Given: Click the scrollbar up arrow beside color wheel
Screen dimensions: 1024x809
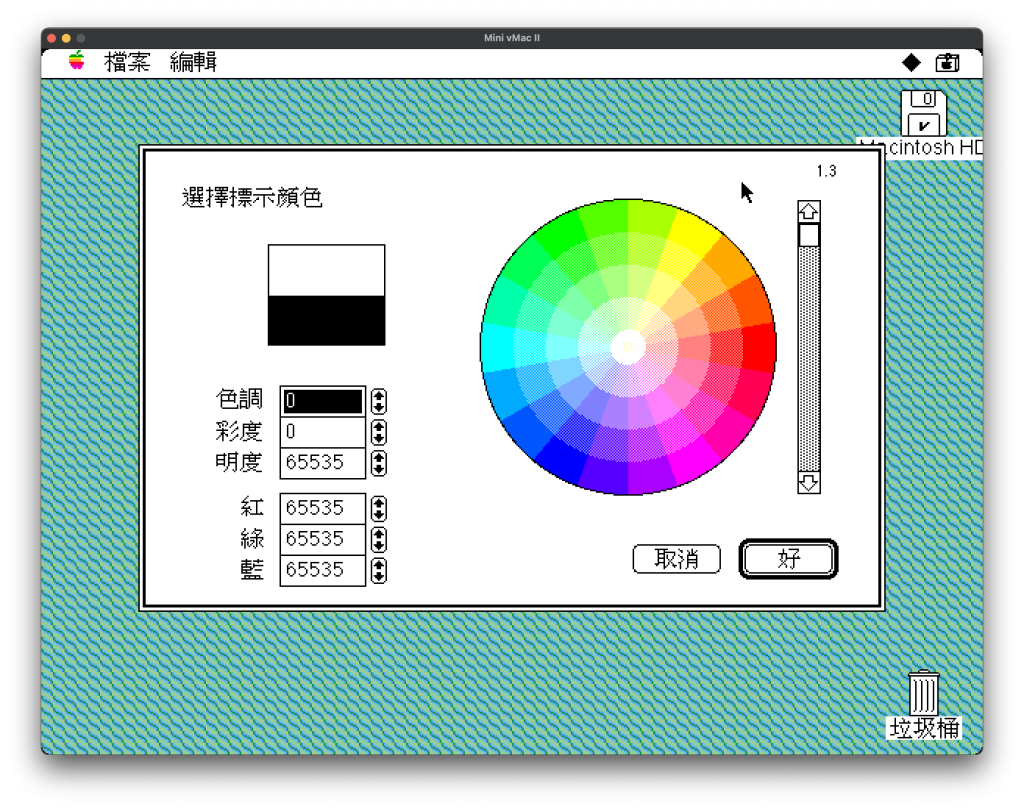Looking at the screenshot, I should pyautogui.click(x=808, y=212).
